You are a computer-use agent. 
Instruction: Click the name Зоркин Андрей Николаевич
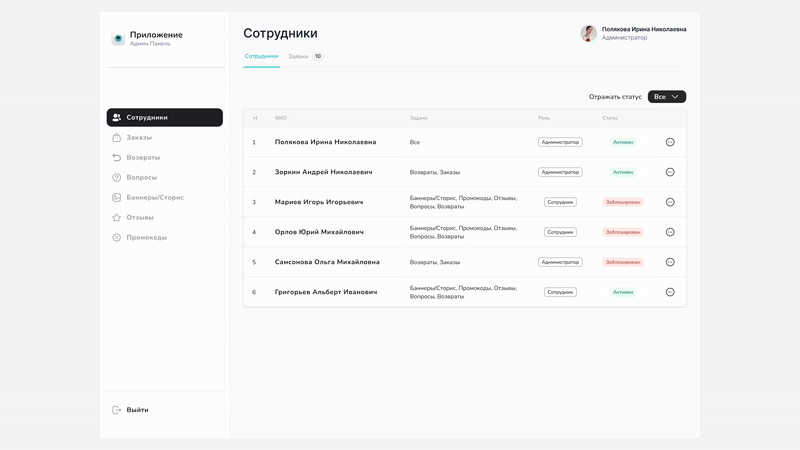point(323,172)
